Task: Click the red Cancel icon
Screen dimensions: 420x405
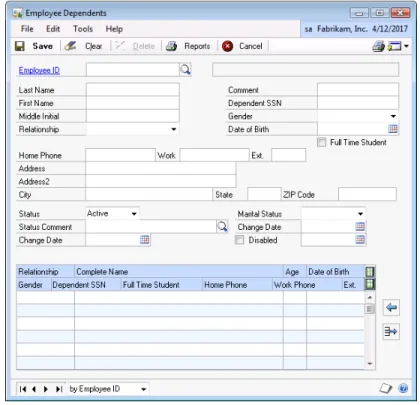Action: (227, 46)
